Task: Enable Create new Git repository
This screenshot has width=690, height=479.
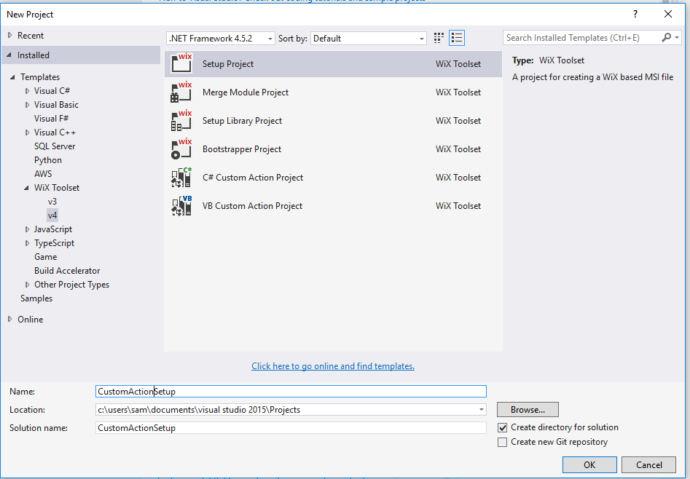Action: [x=503, y=442]
